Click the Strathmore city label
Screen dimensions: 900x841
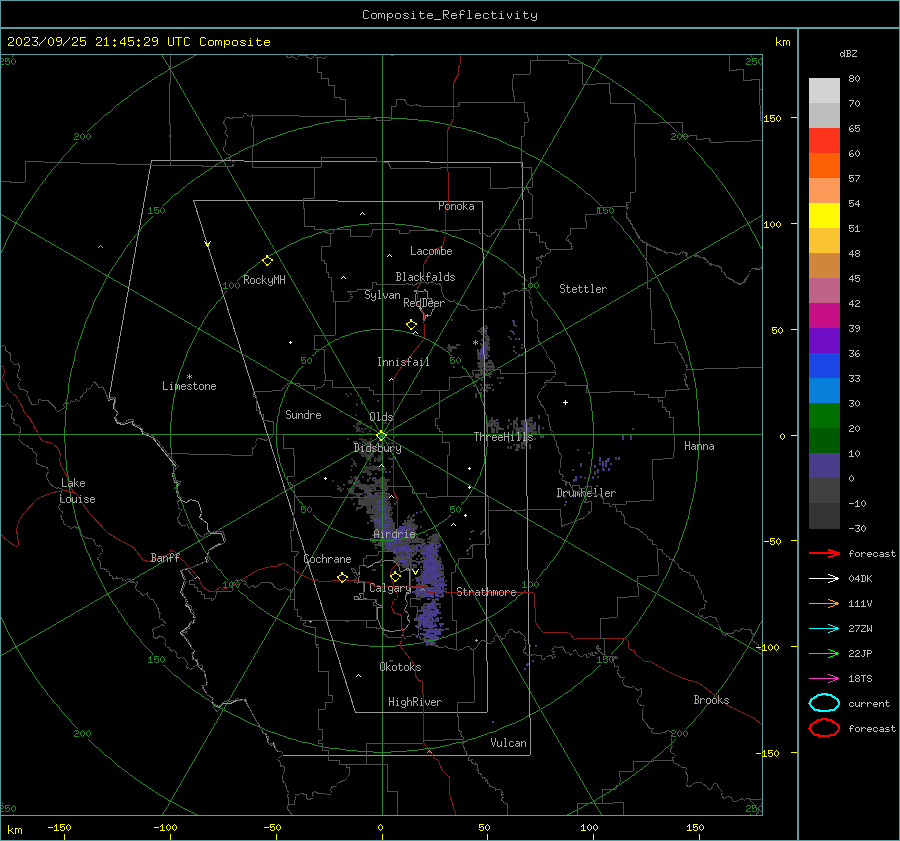point(486,592)
